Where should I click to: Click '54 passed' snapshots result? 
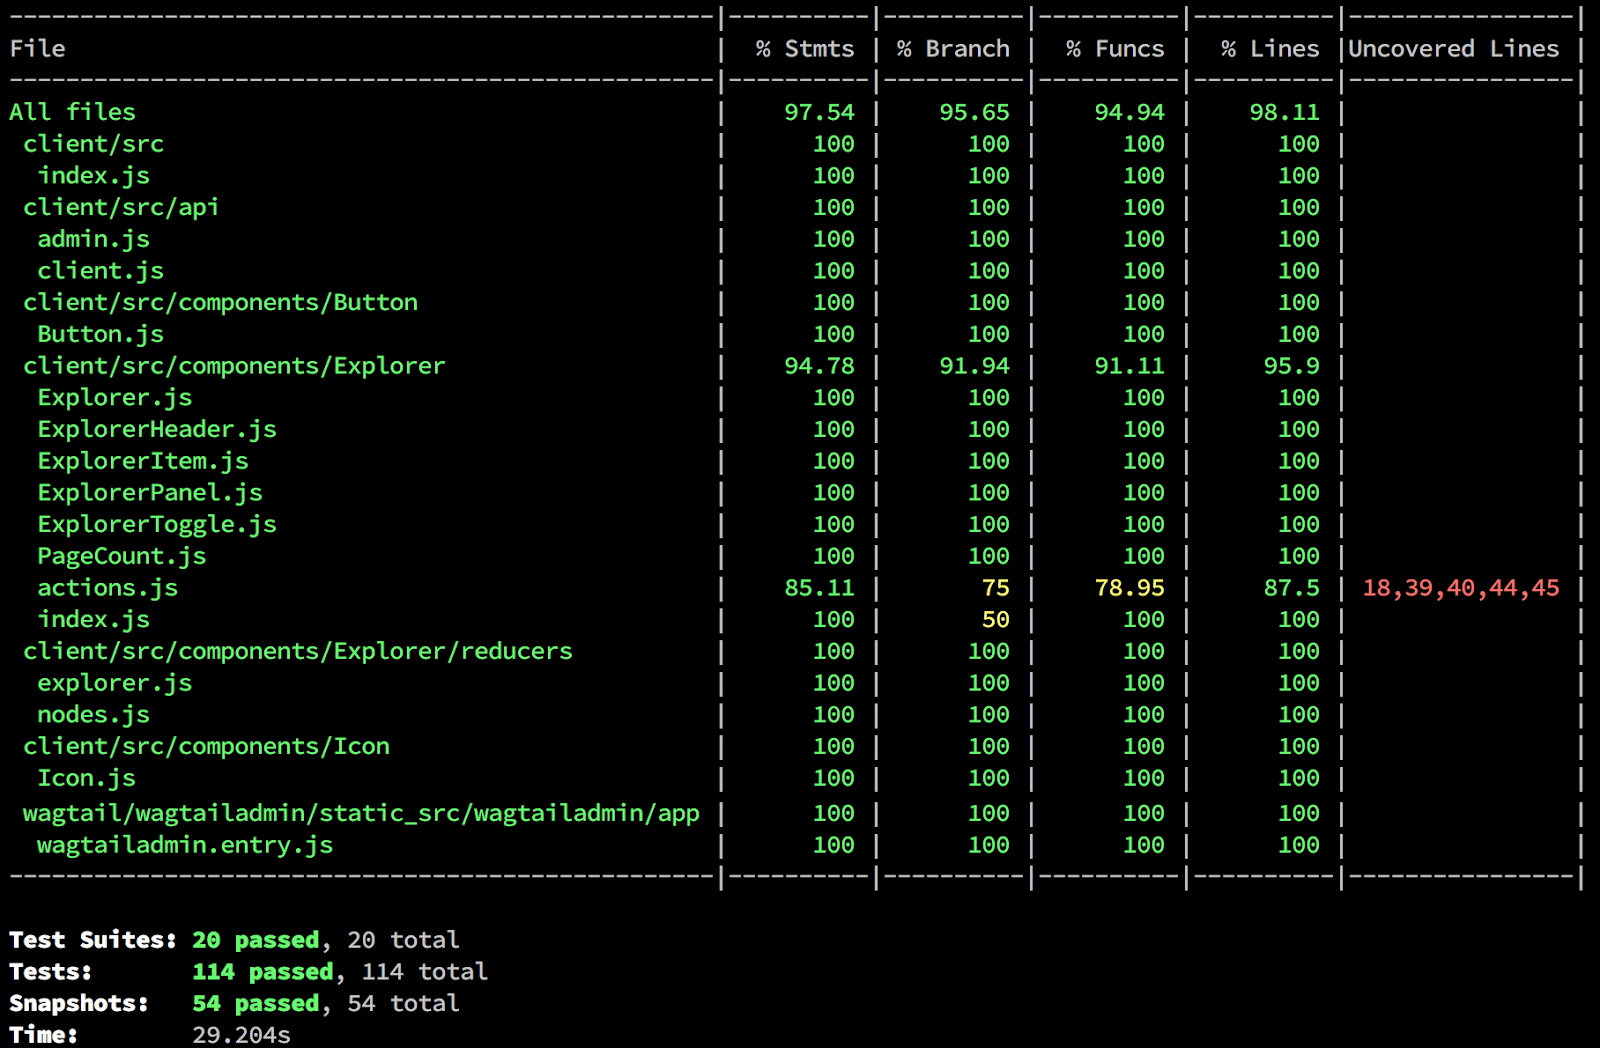click(256, 1003)
